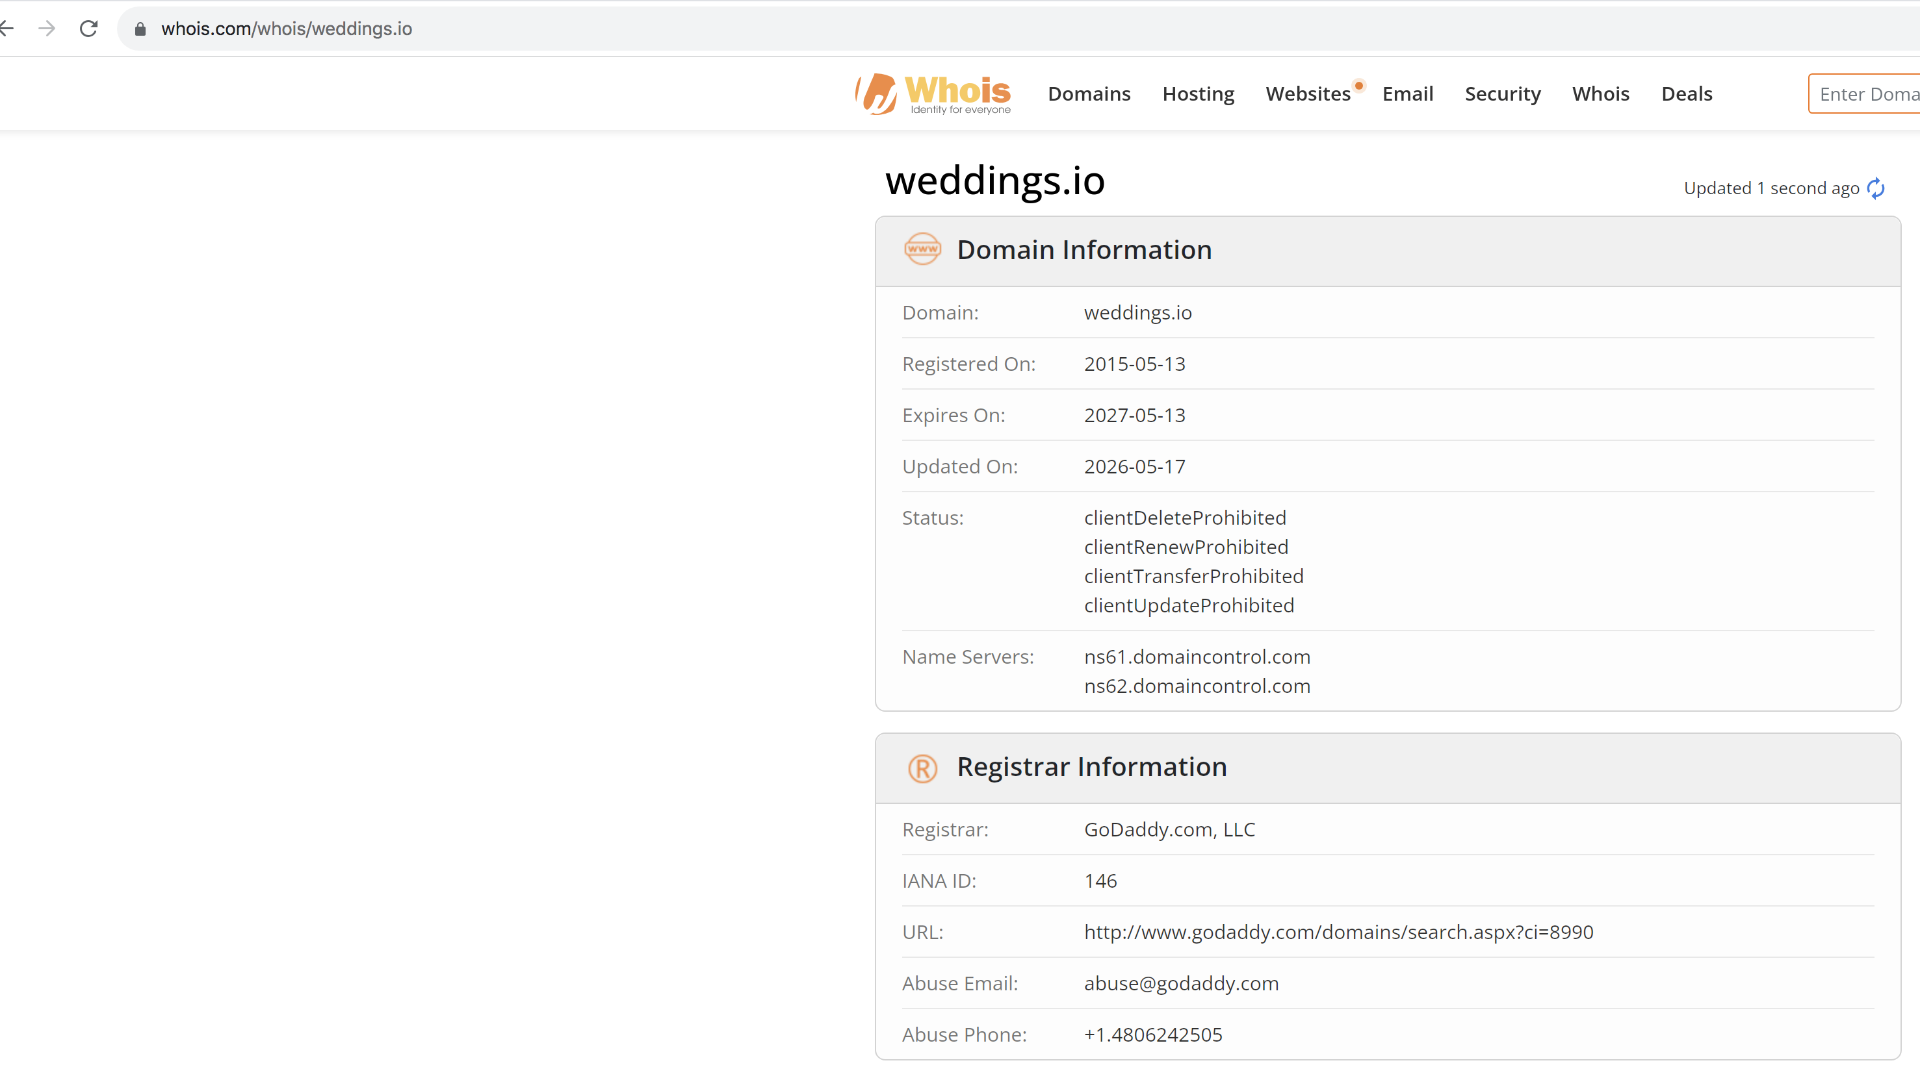Open the Deals menu
Screen dimensions: 1920x1078
(1686, 94)
